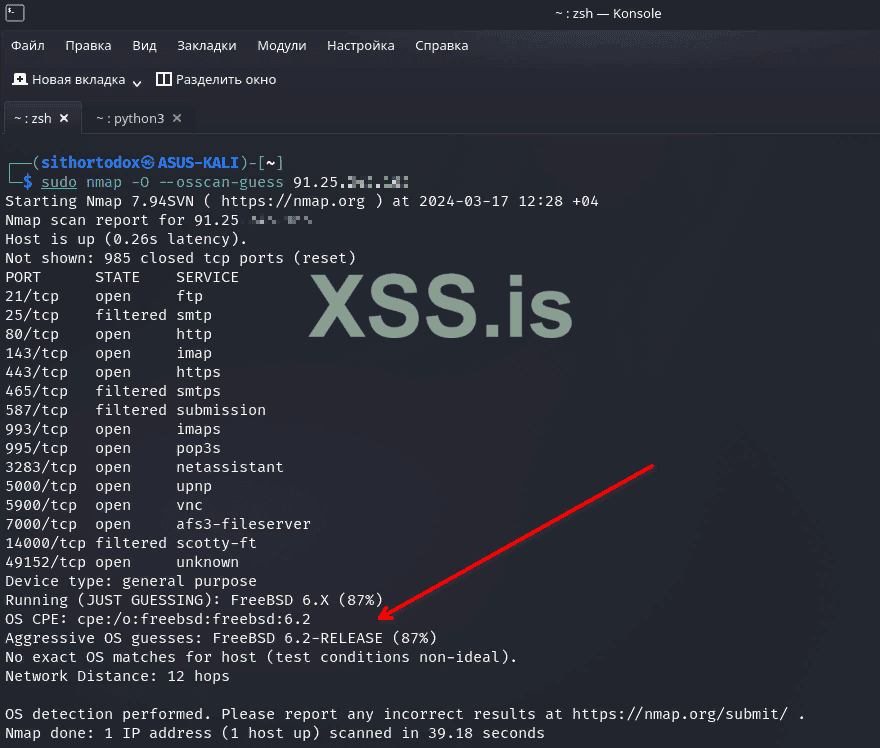Open the Вид menu
This screenshot has width=880, height=748.
144,45
